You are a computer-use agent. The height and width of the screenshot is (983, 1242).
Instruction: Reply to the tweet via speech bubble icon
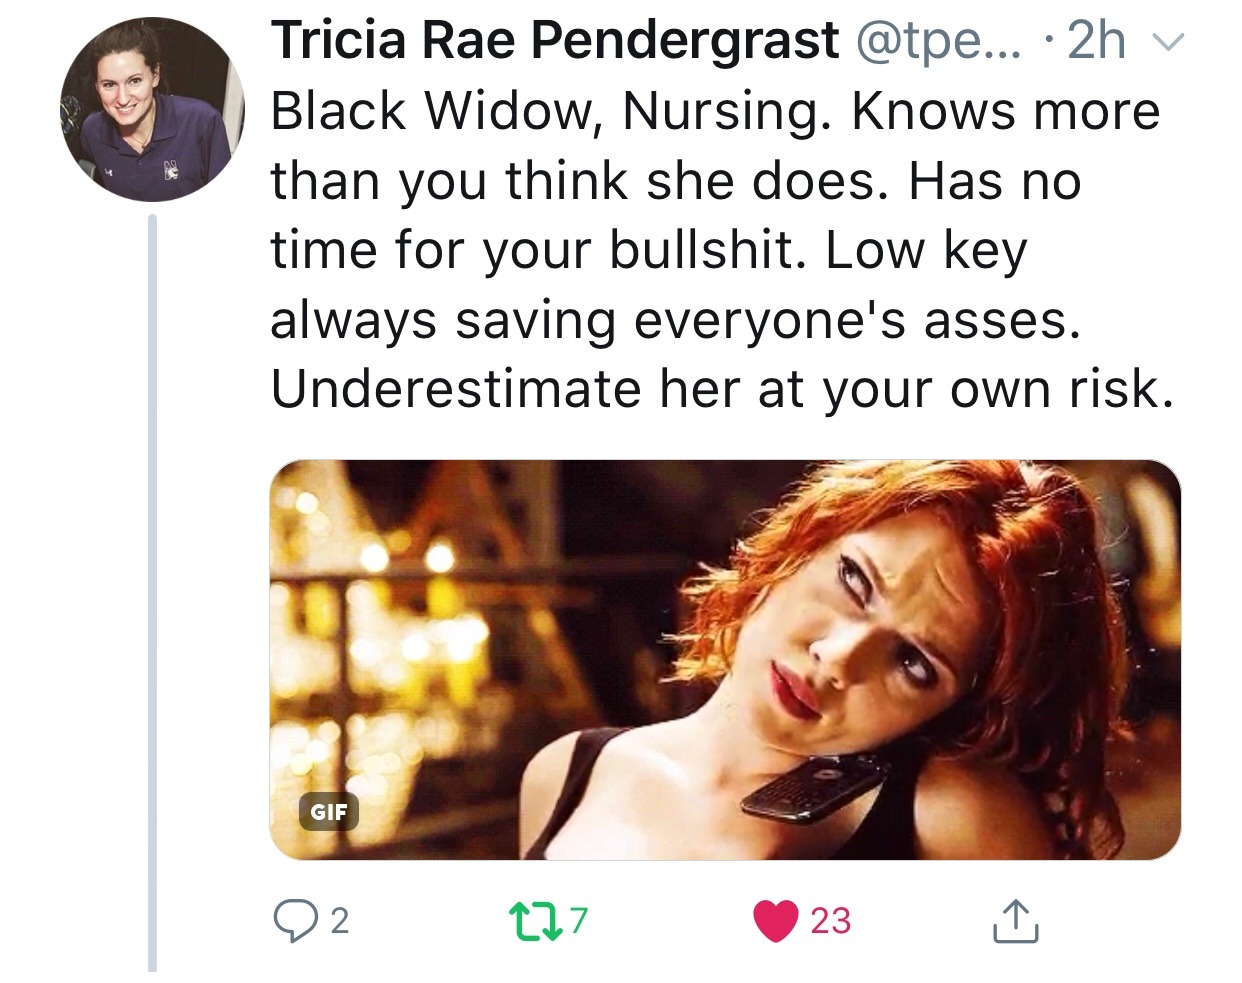[294, 921]
